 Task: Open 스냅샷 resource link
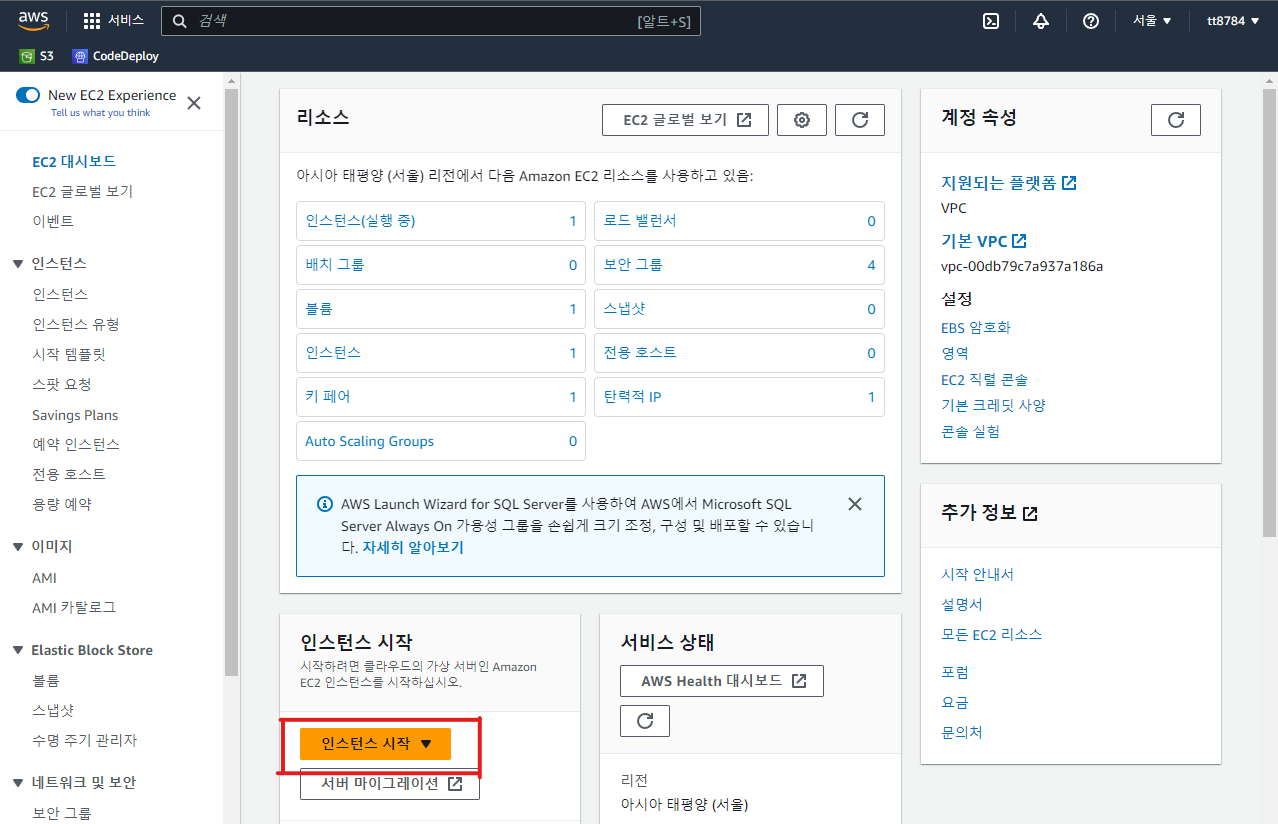point(624,309)
